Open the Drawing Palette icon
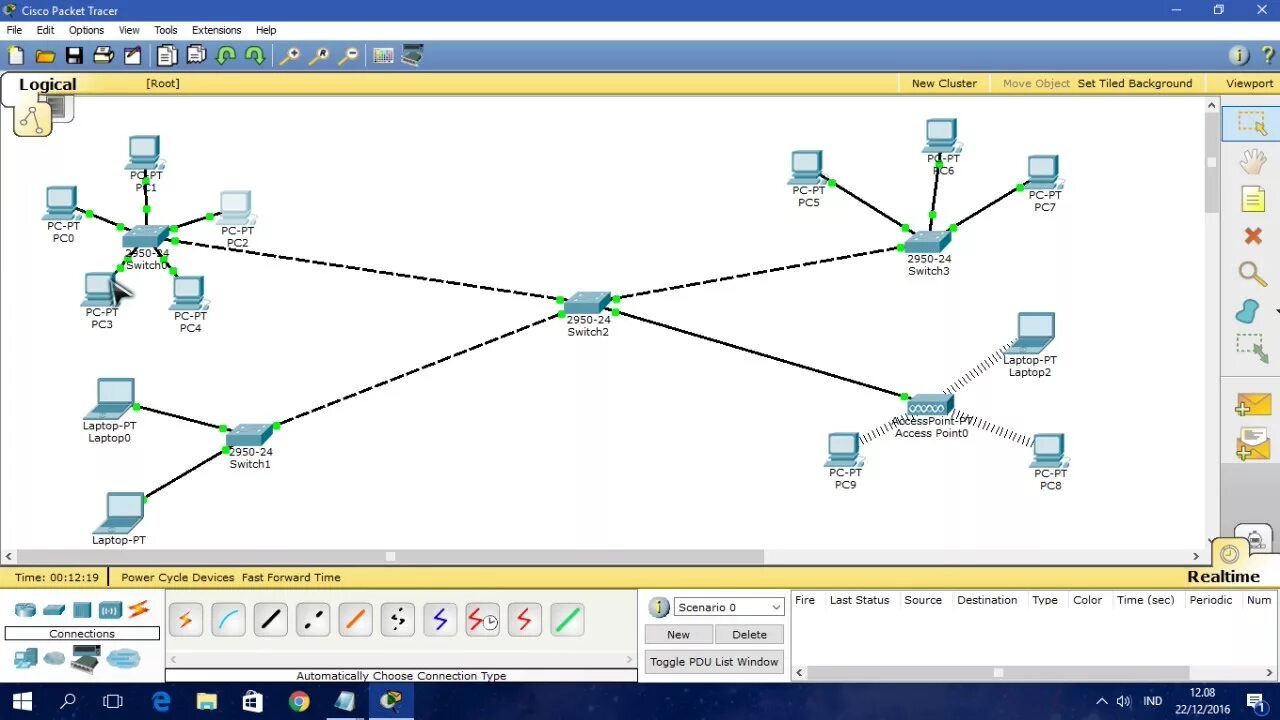This screenshot has width=1280, height=720. pyautogui.click(x=383, y=56)
